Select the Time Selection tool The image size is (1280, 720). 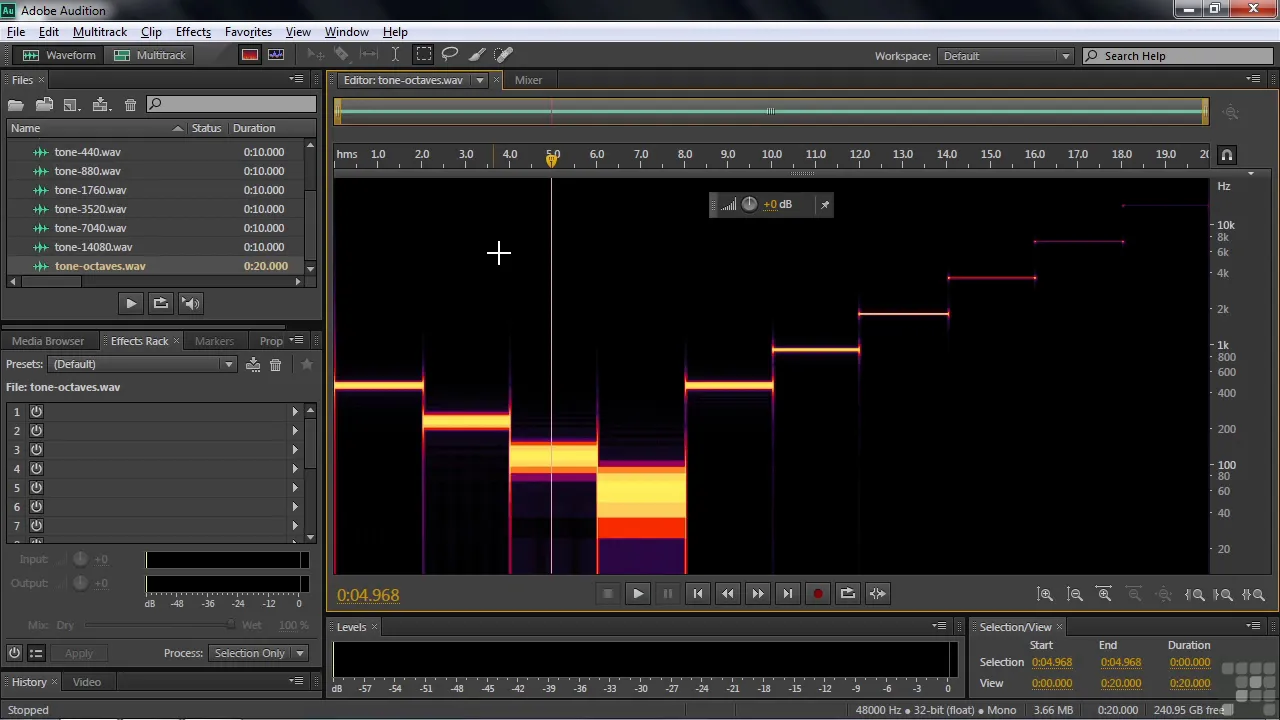point(395,55)
